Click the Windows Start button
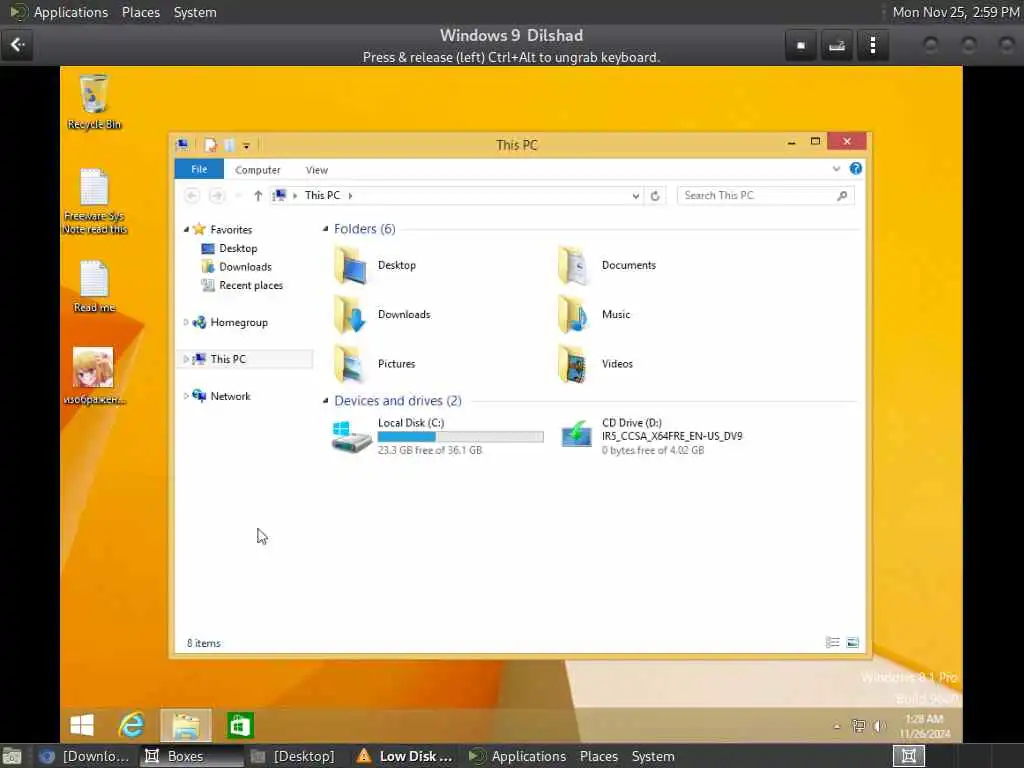The height and width of the screenshot is (768, 1024). coord(82,725)
